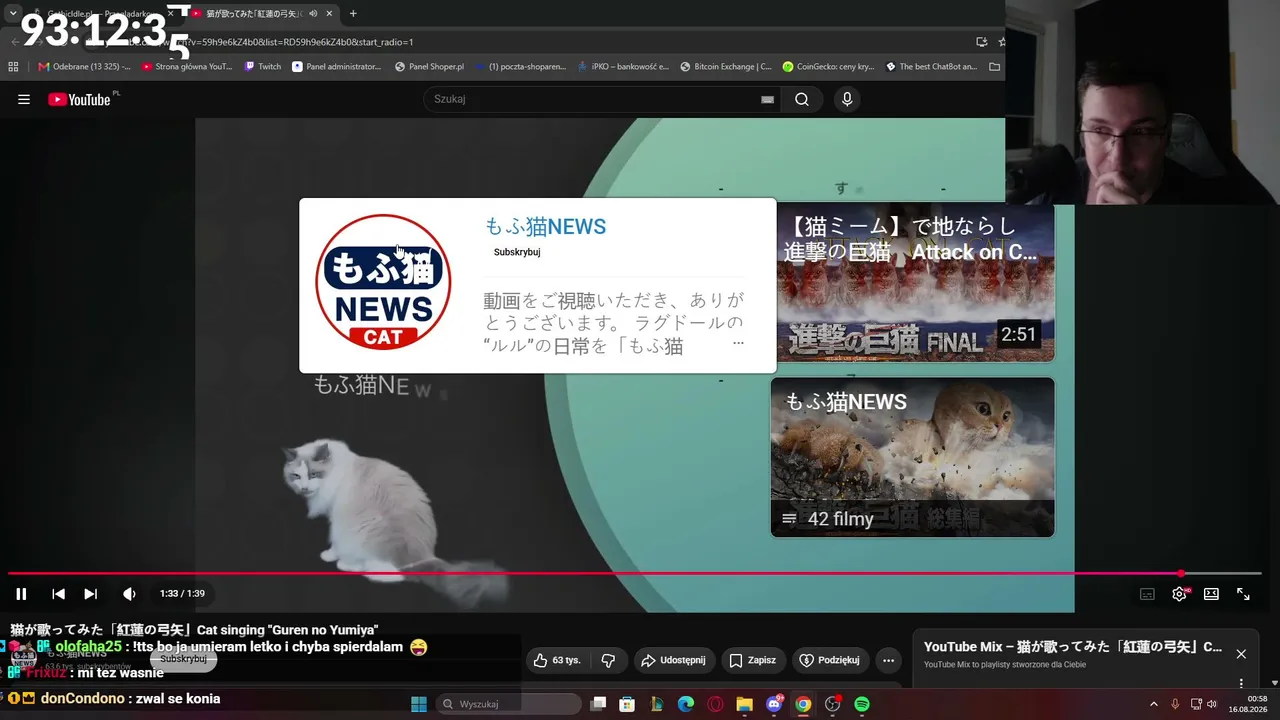
Task: Close the YouTube Mix playlist panel
Action: coord(1241,654)
